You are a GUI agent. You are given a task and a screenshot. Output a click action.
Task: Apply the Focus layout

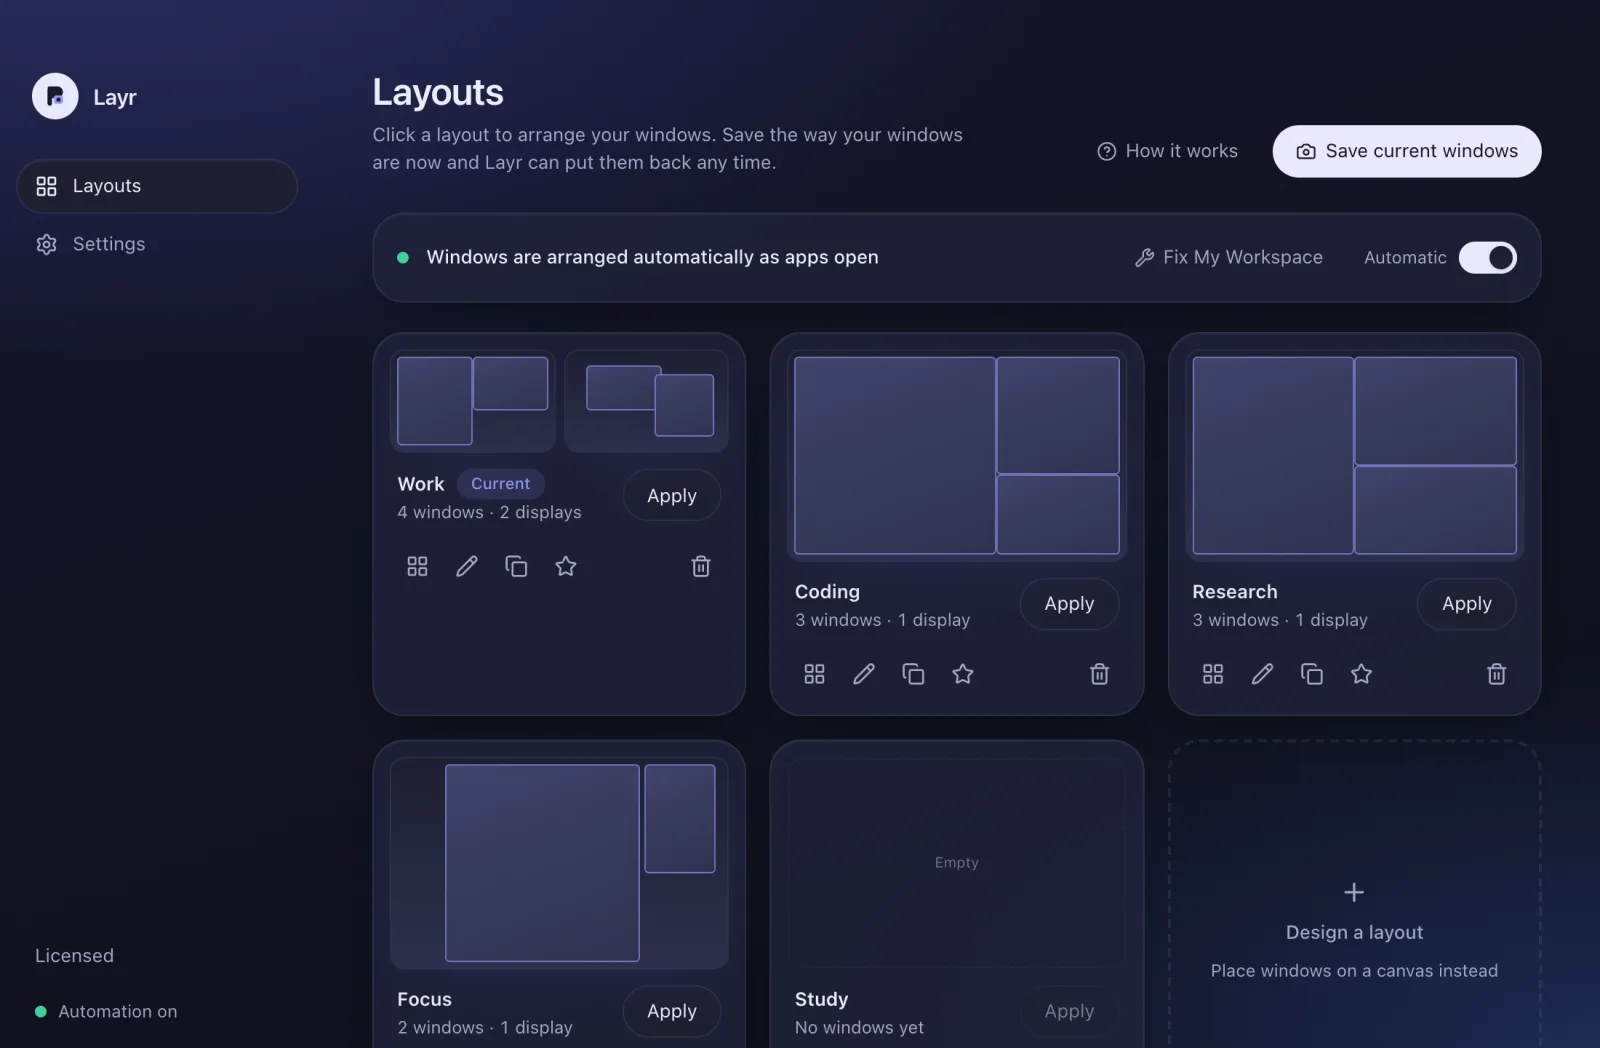click(x=672, y=1011)
